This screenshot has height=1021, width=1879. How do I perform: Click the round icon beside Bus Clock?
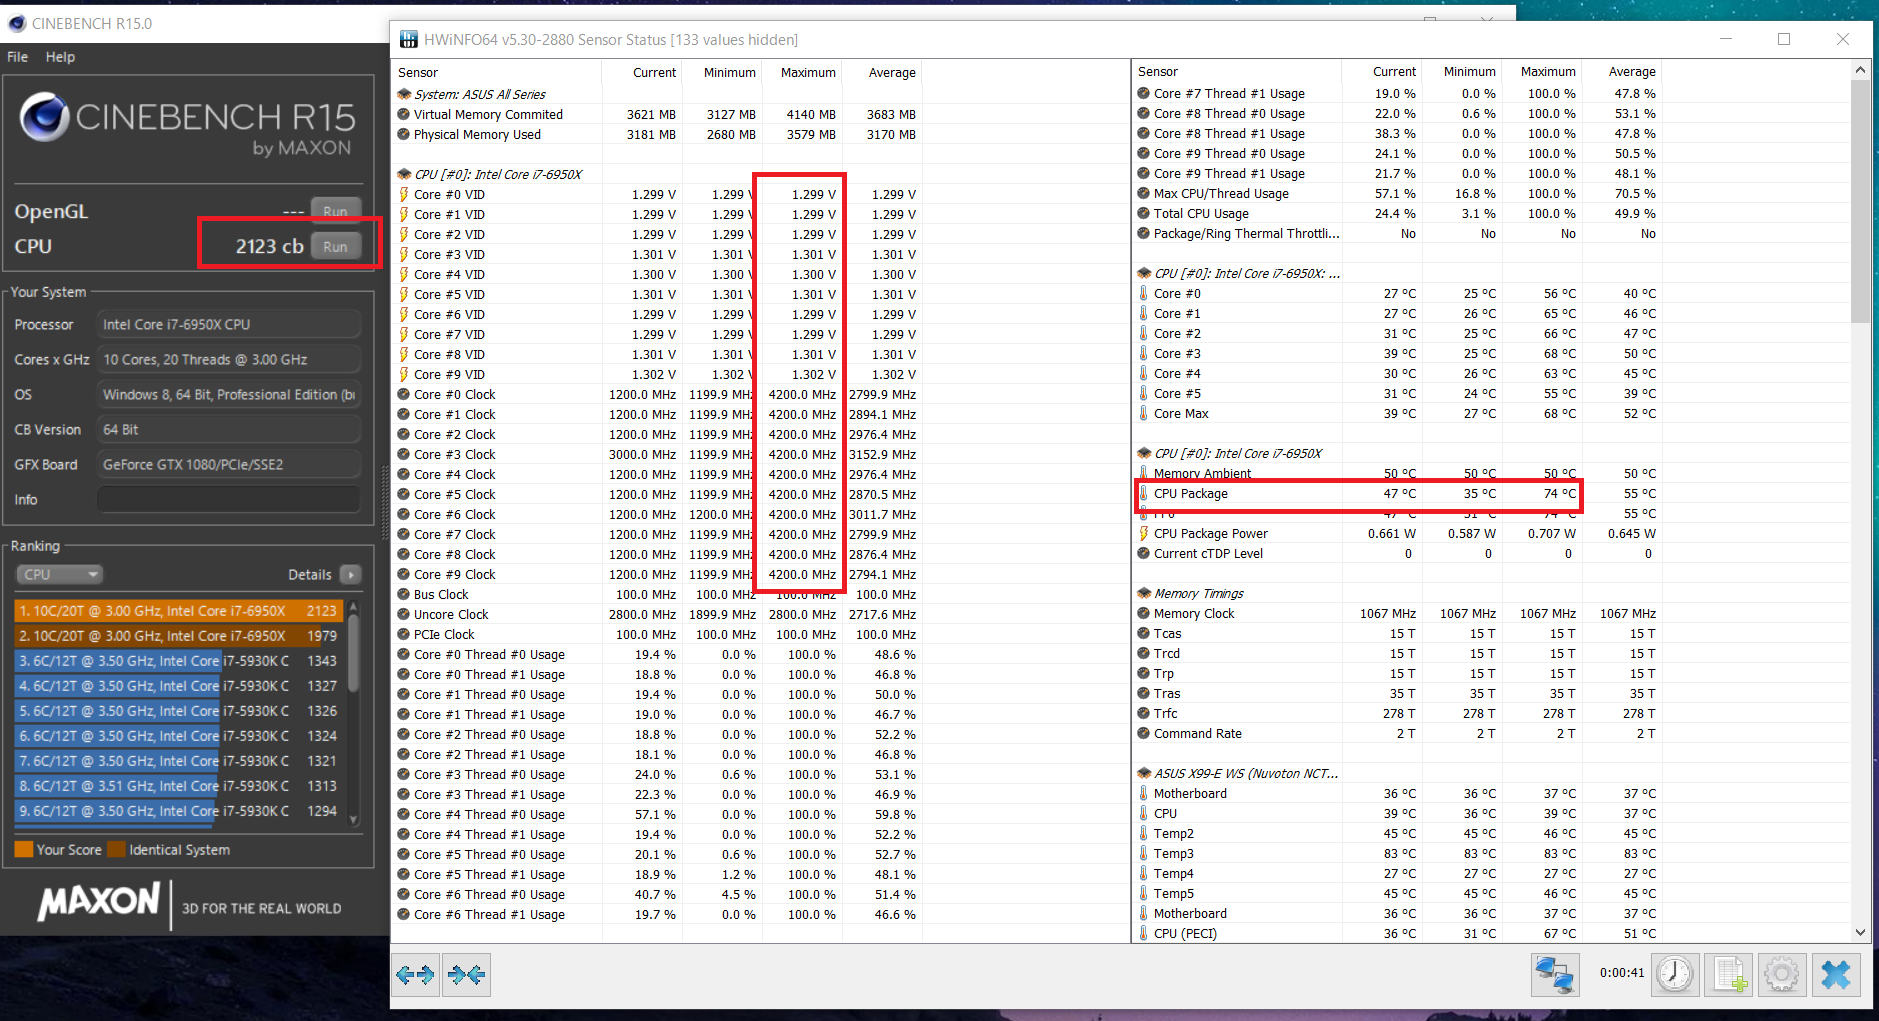click(404, 594)
